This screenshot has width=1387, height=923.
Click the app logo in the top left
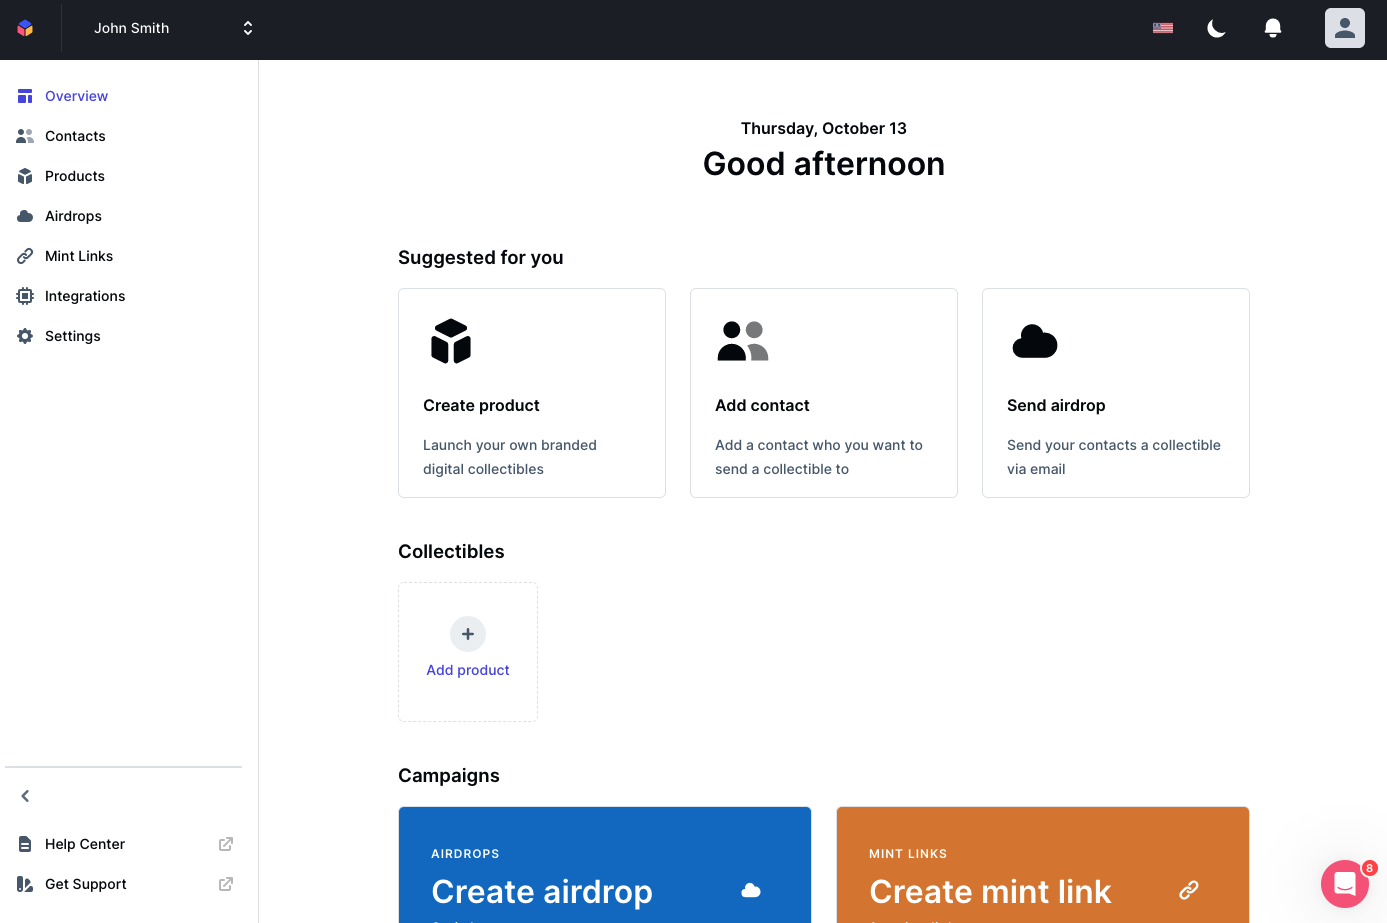pos(25,28)
